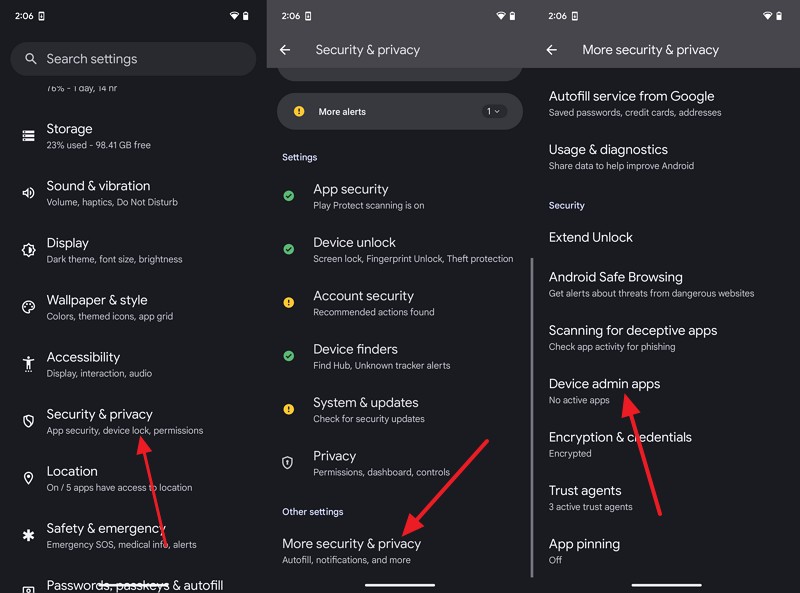Viewport: 800px width, 593px height.
Task: Tap yellow warning icon in More alerts
Action: pyautogui.click(x=299, y=111)
